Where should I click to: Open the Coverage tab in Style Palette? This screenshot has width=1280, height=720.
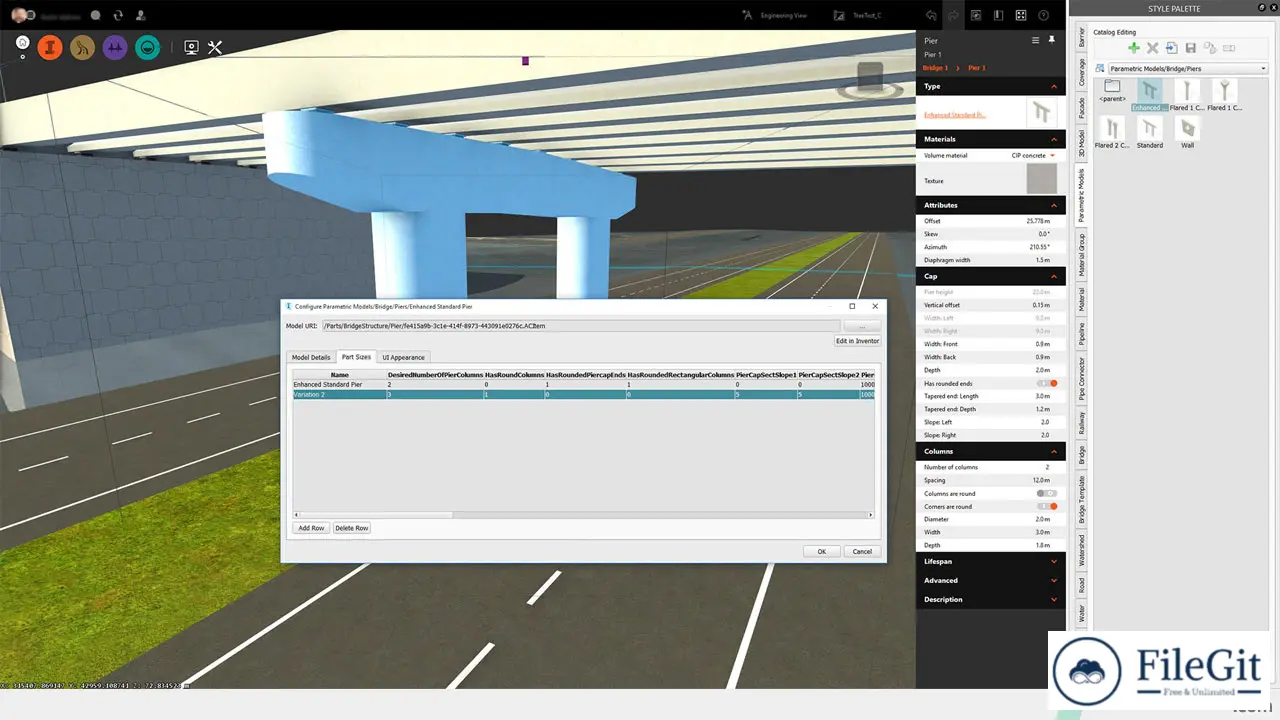(x=1081, y=72)
